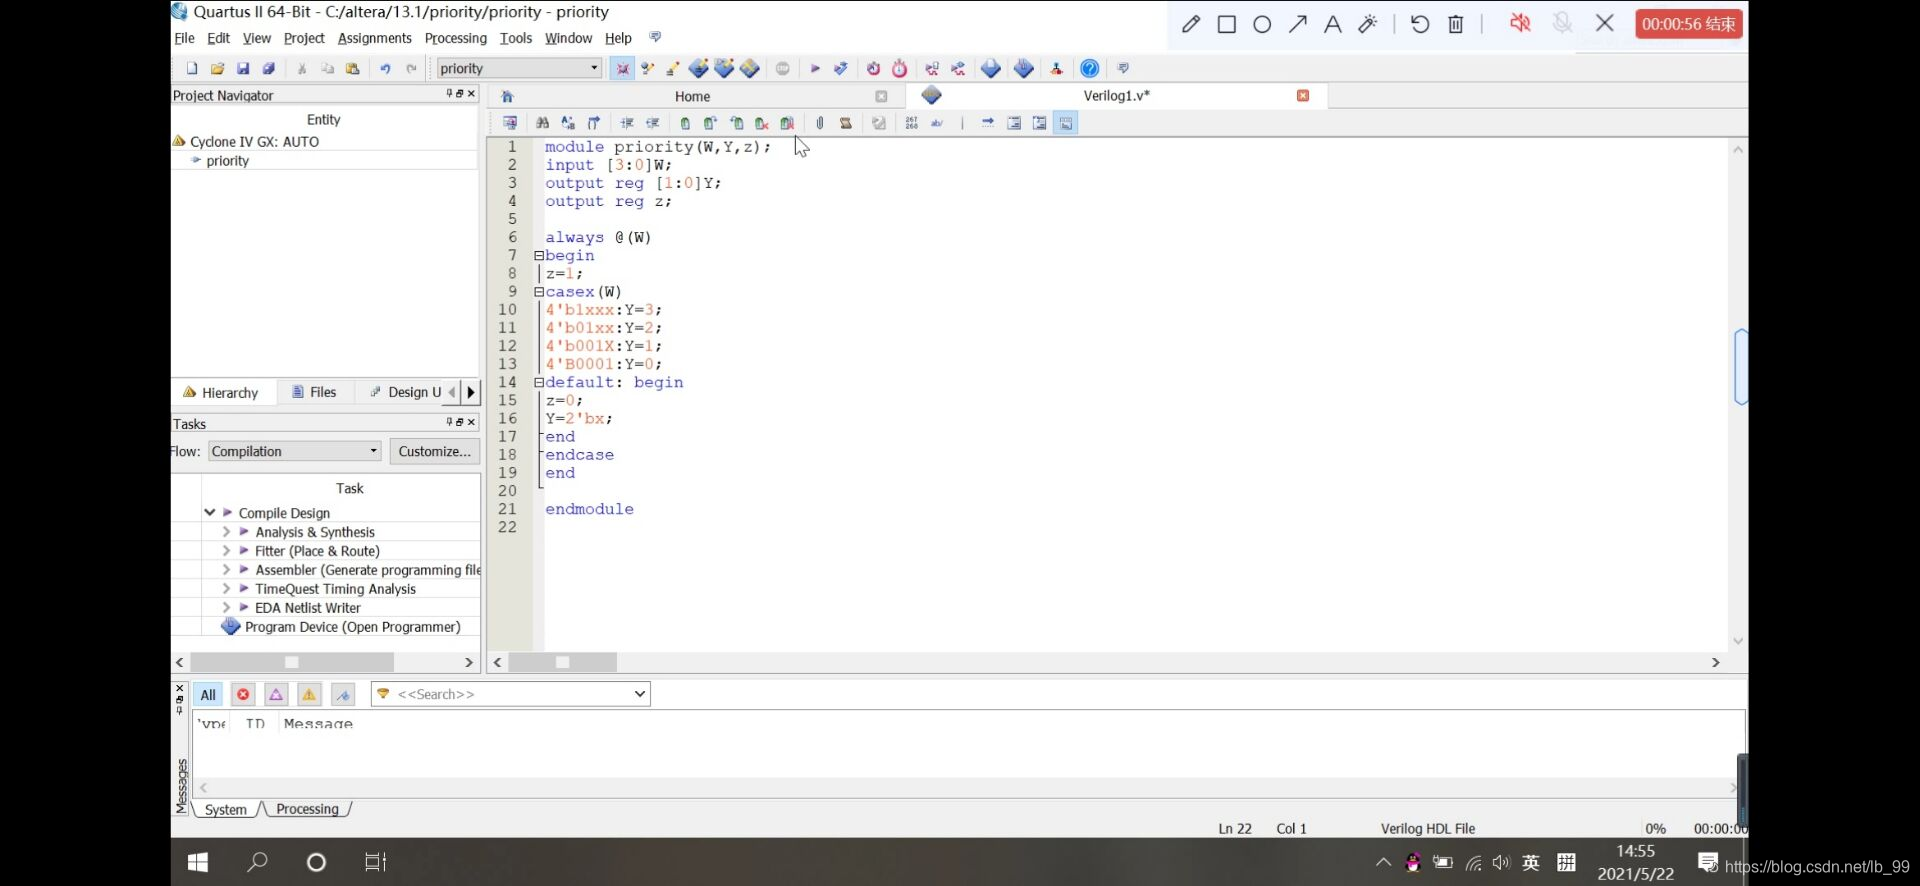Click the Save All icon
1920x886 pixels.
pos(268,68)
